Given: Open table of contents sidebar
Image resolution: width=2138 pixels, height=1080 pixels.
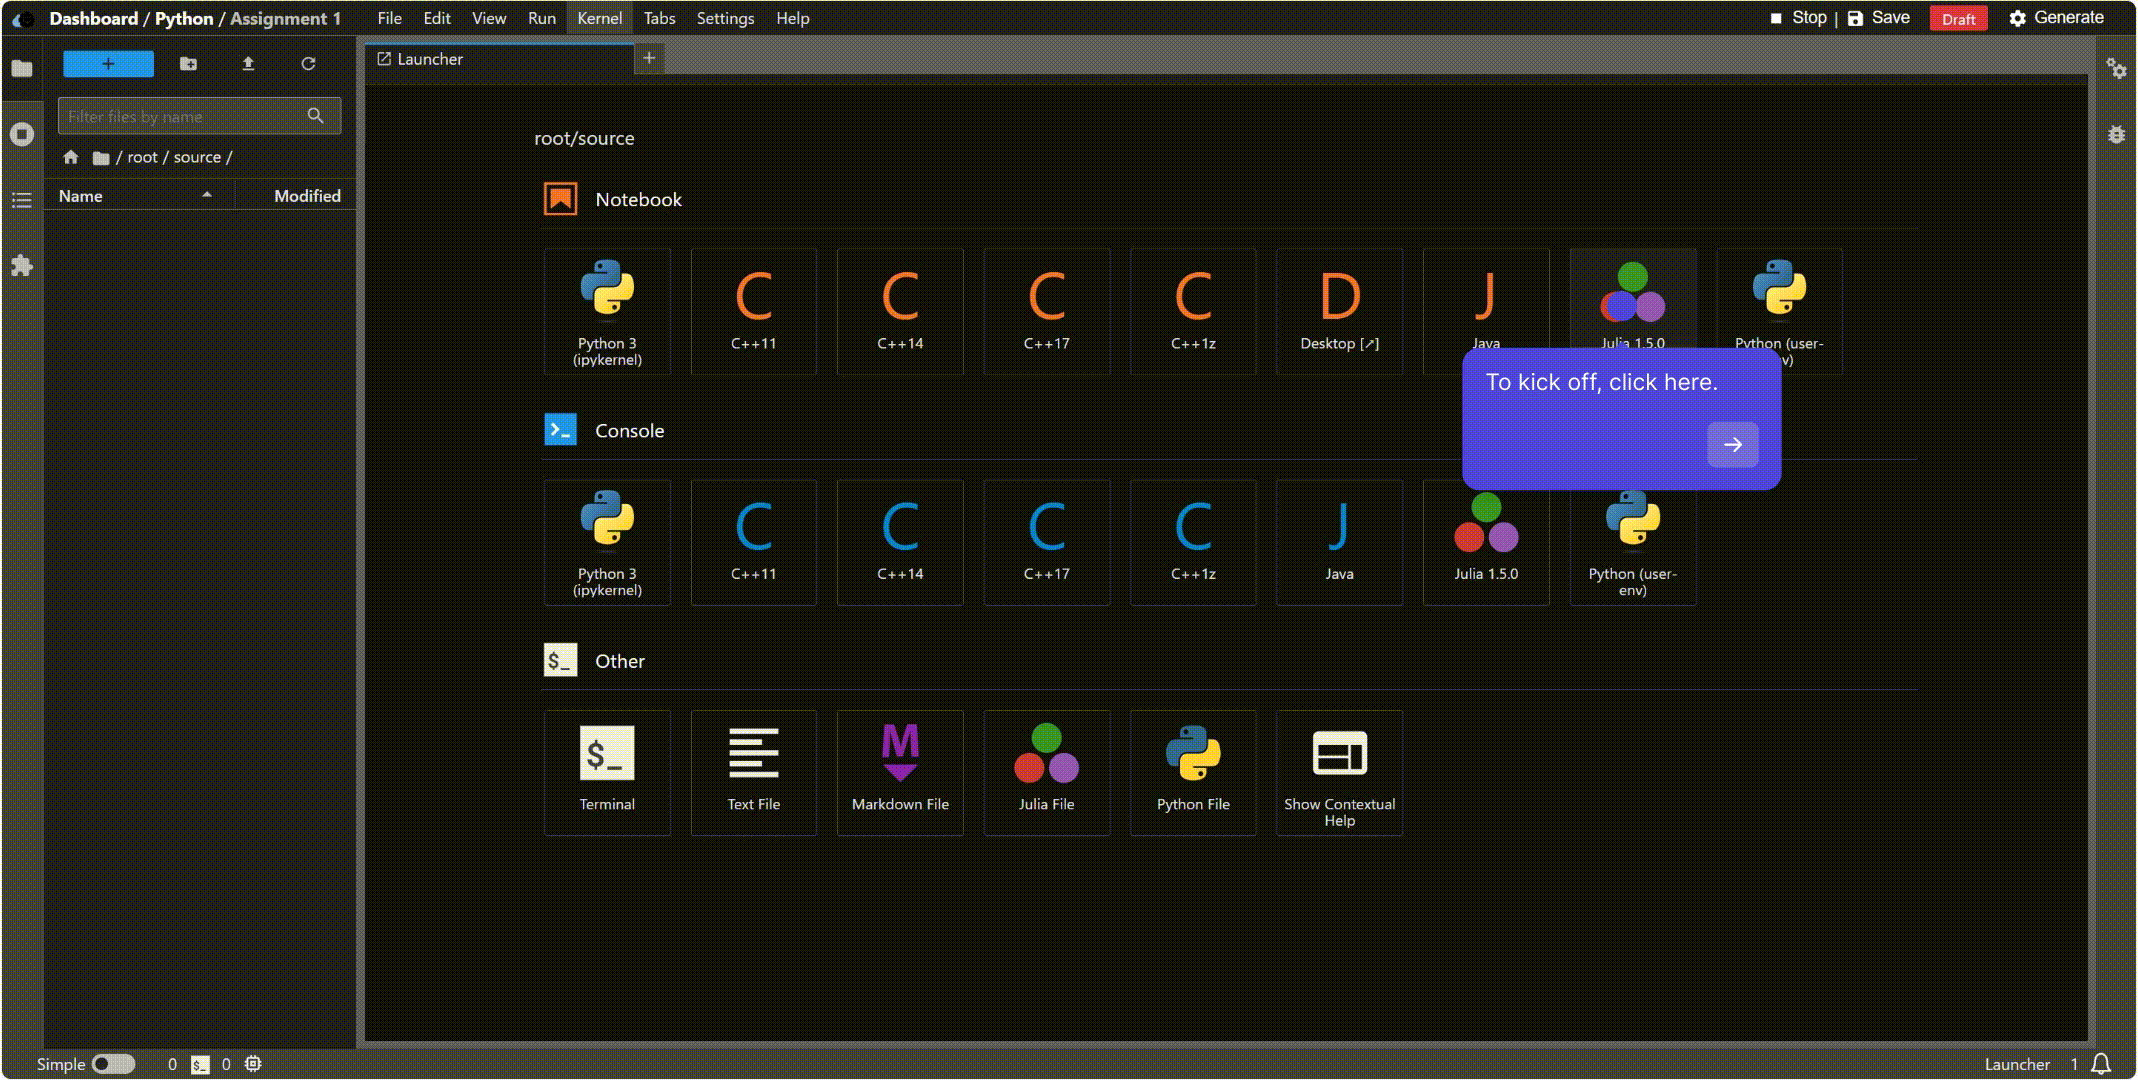Looking at the screenshot, I should tap(22, 200).
